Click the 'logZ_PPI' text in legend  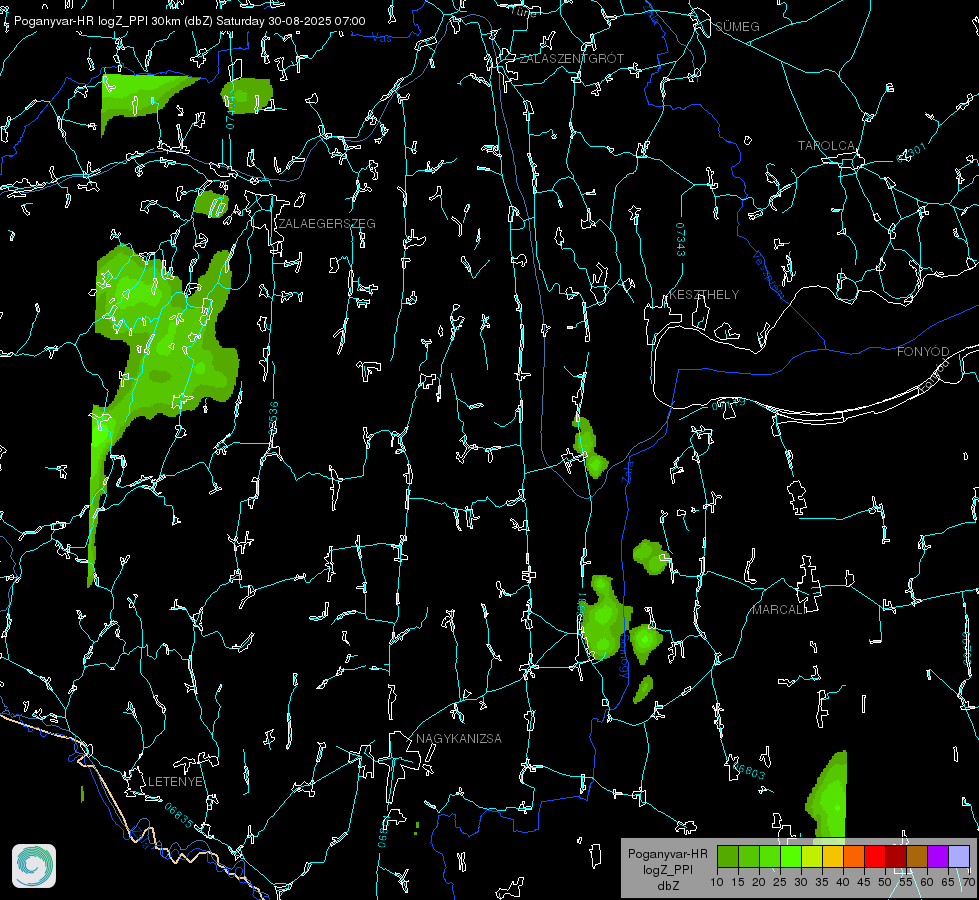point(667,869)
